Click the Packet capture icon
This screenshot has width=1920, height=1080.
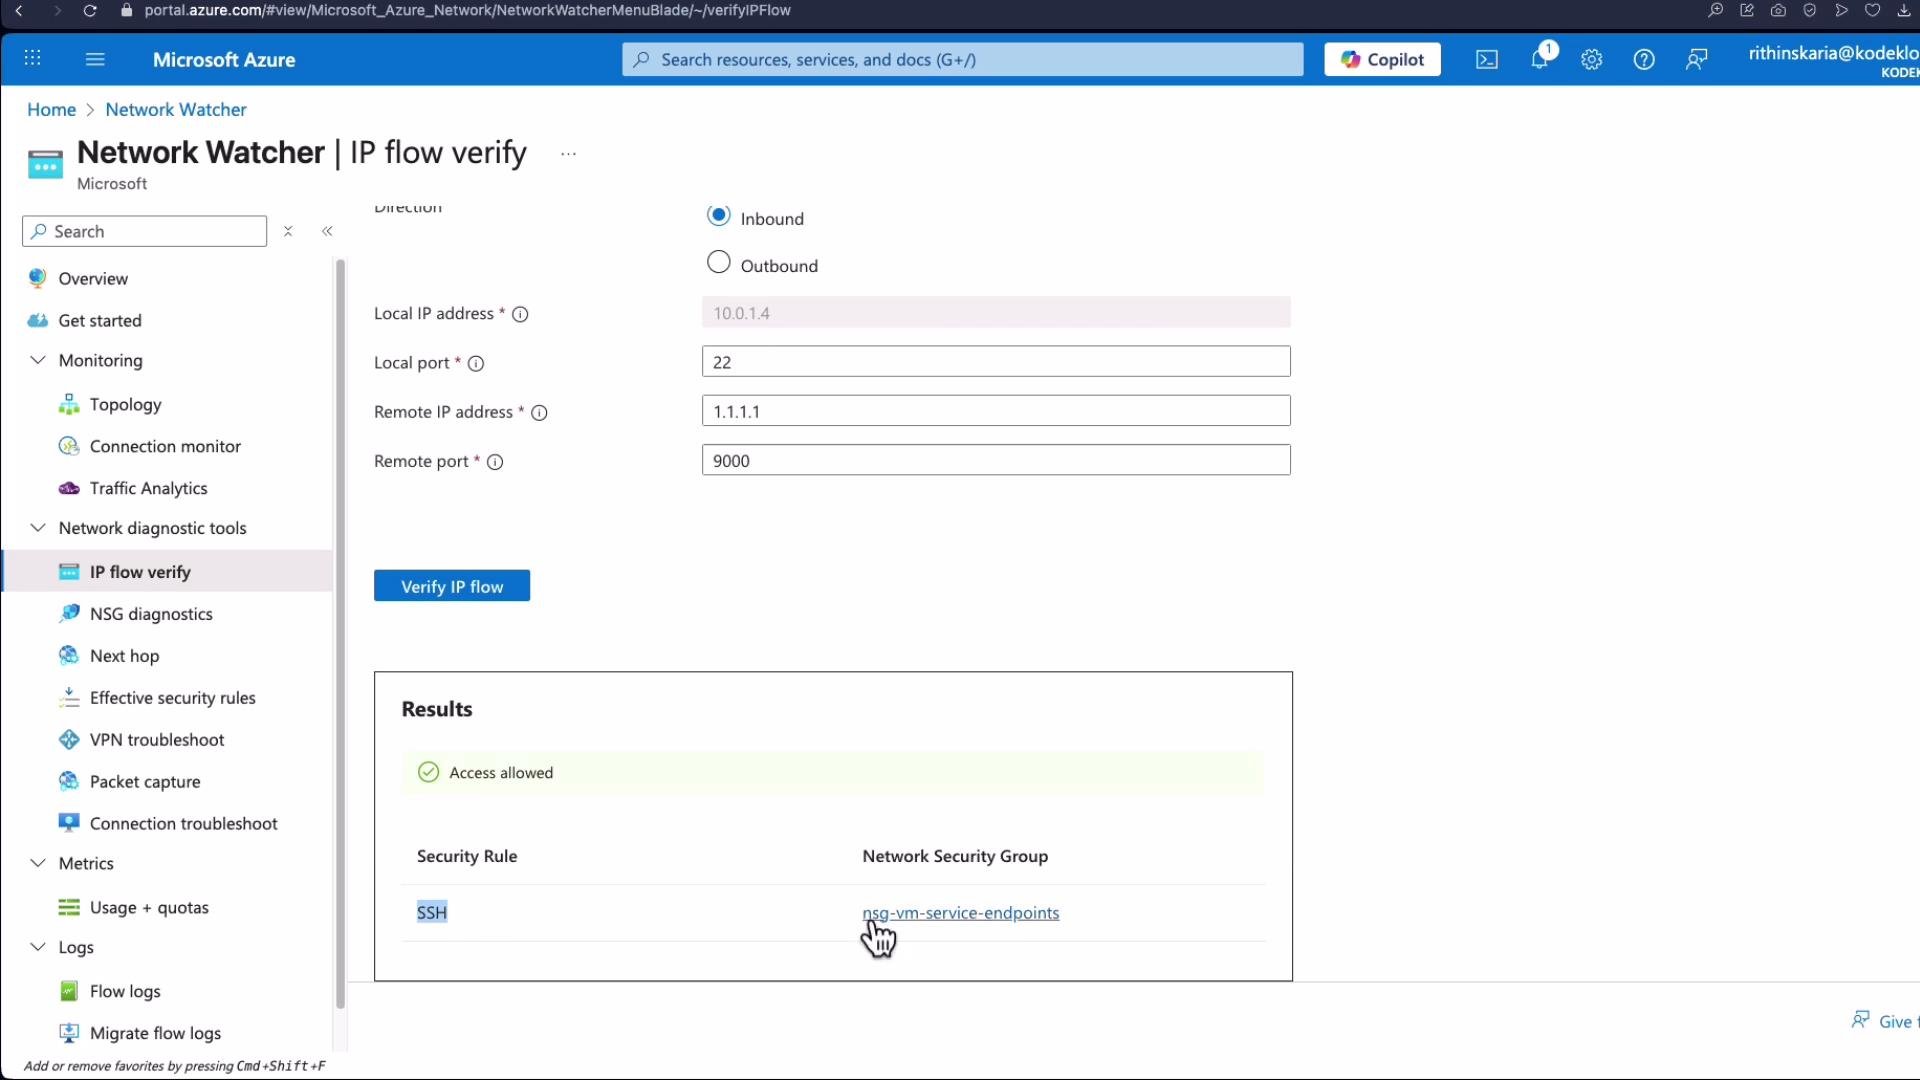point(69,781)
